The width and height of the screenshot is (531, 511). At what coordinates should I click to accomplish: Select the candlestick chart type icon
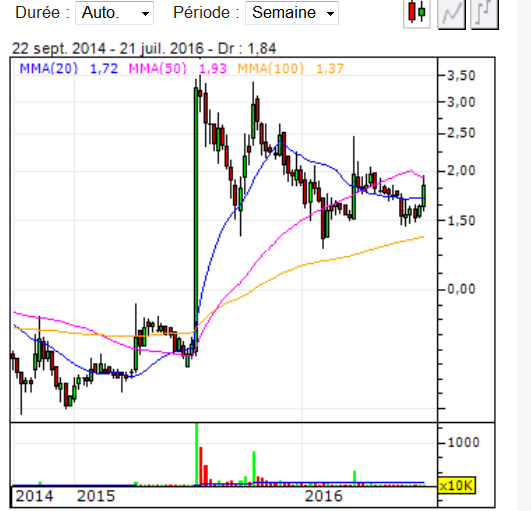[417, 14]
